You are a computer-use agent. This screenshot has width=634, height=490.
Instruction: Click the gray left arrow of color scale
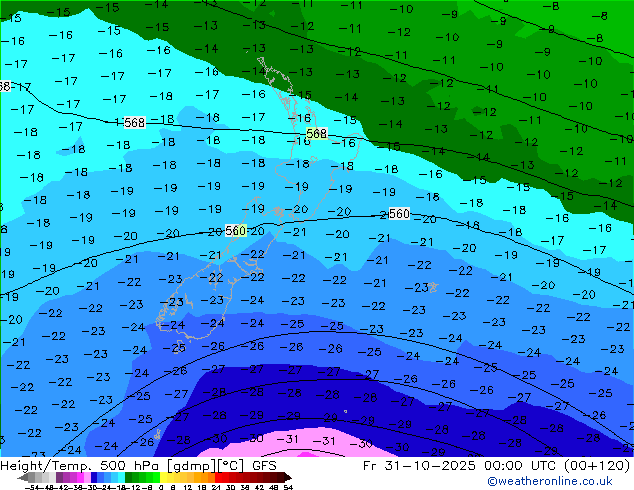click(x=23, y=477)
